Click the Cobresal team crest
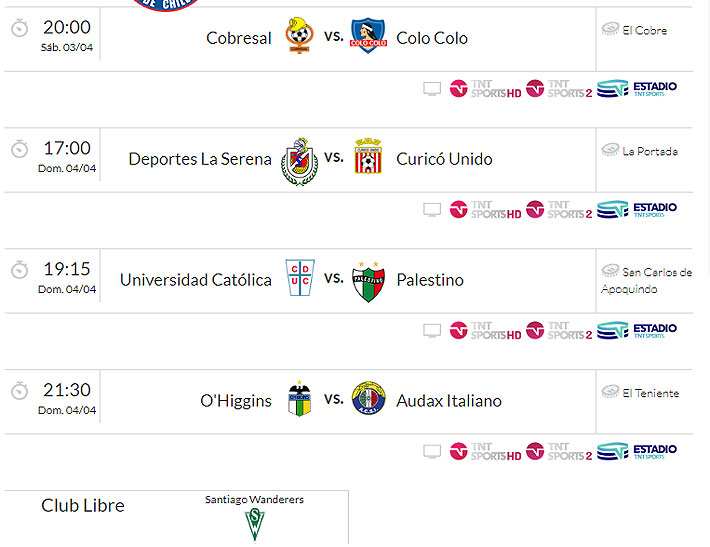The height and width of the screenshot is (547, 710). pyautogui.click(x=299, y=37)
